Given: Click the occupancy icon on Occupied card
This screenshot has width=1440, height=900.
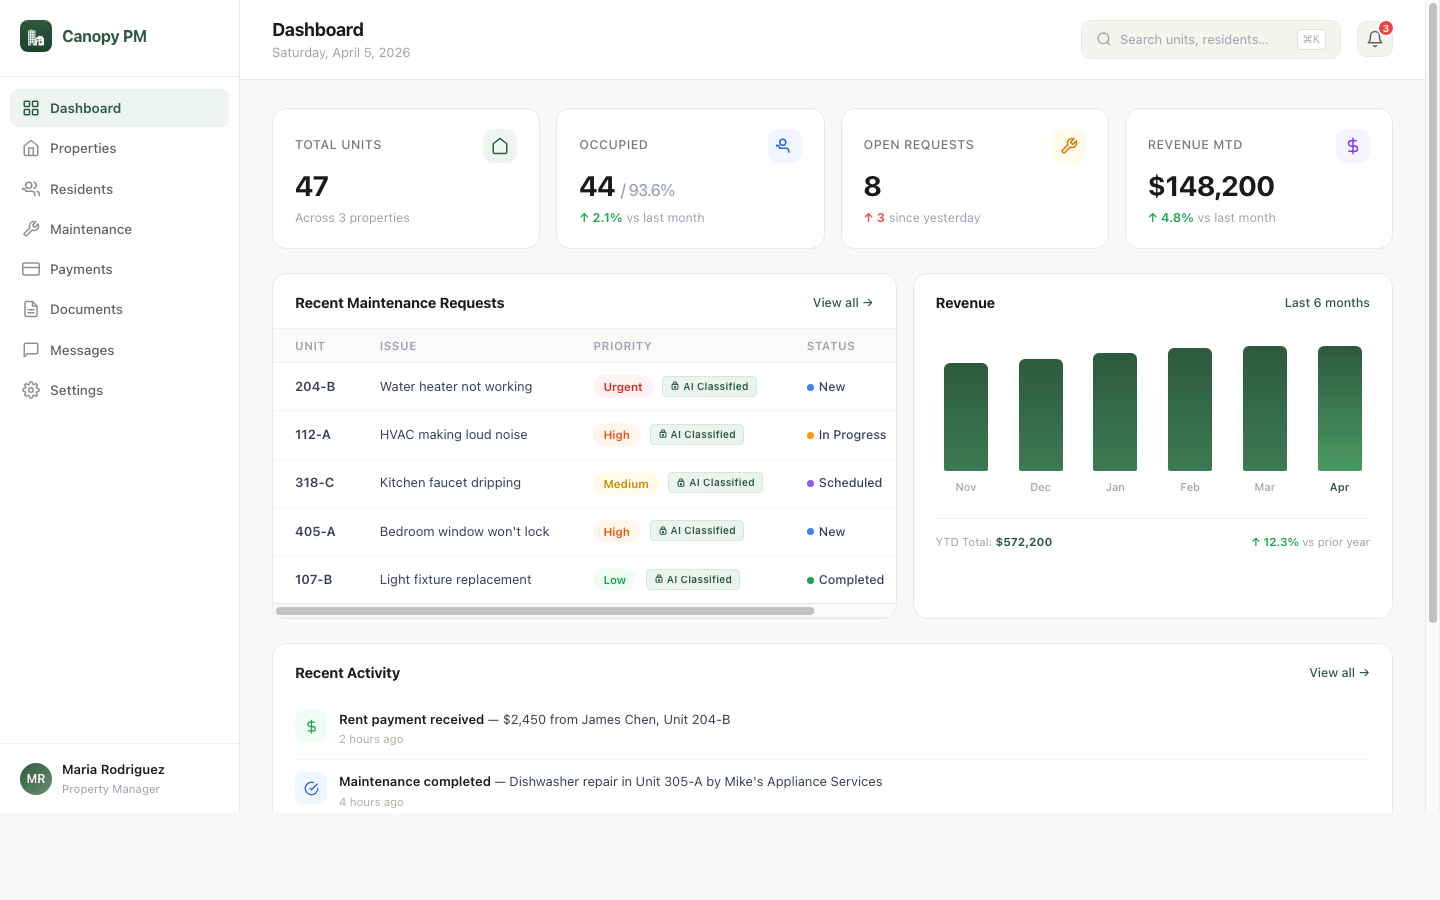Looking at the screenshot, I should click(784, 145).
